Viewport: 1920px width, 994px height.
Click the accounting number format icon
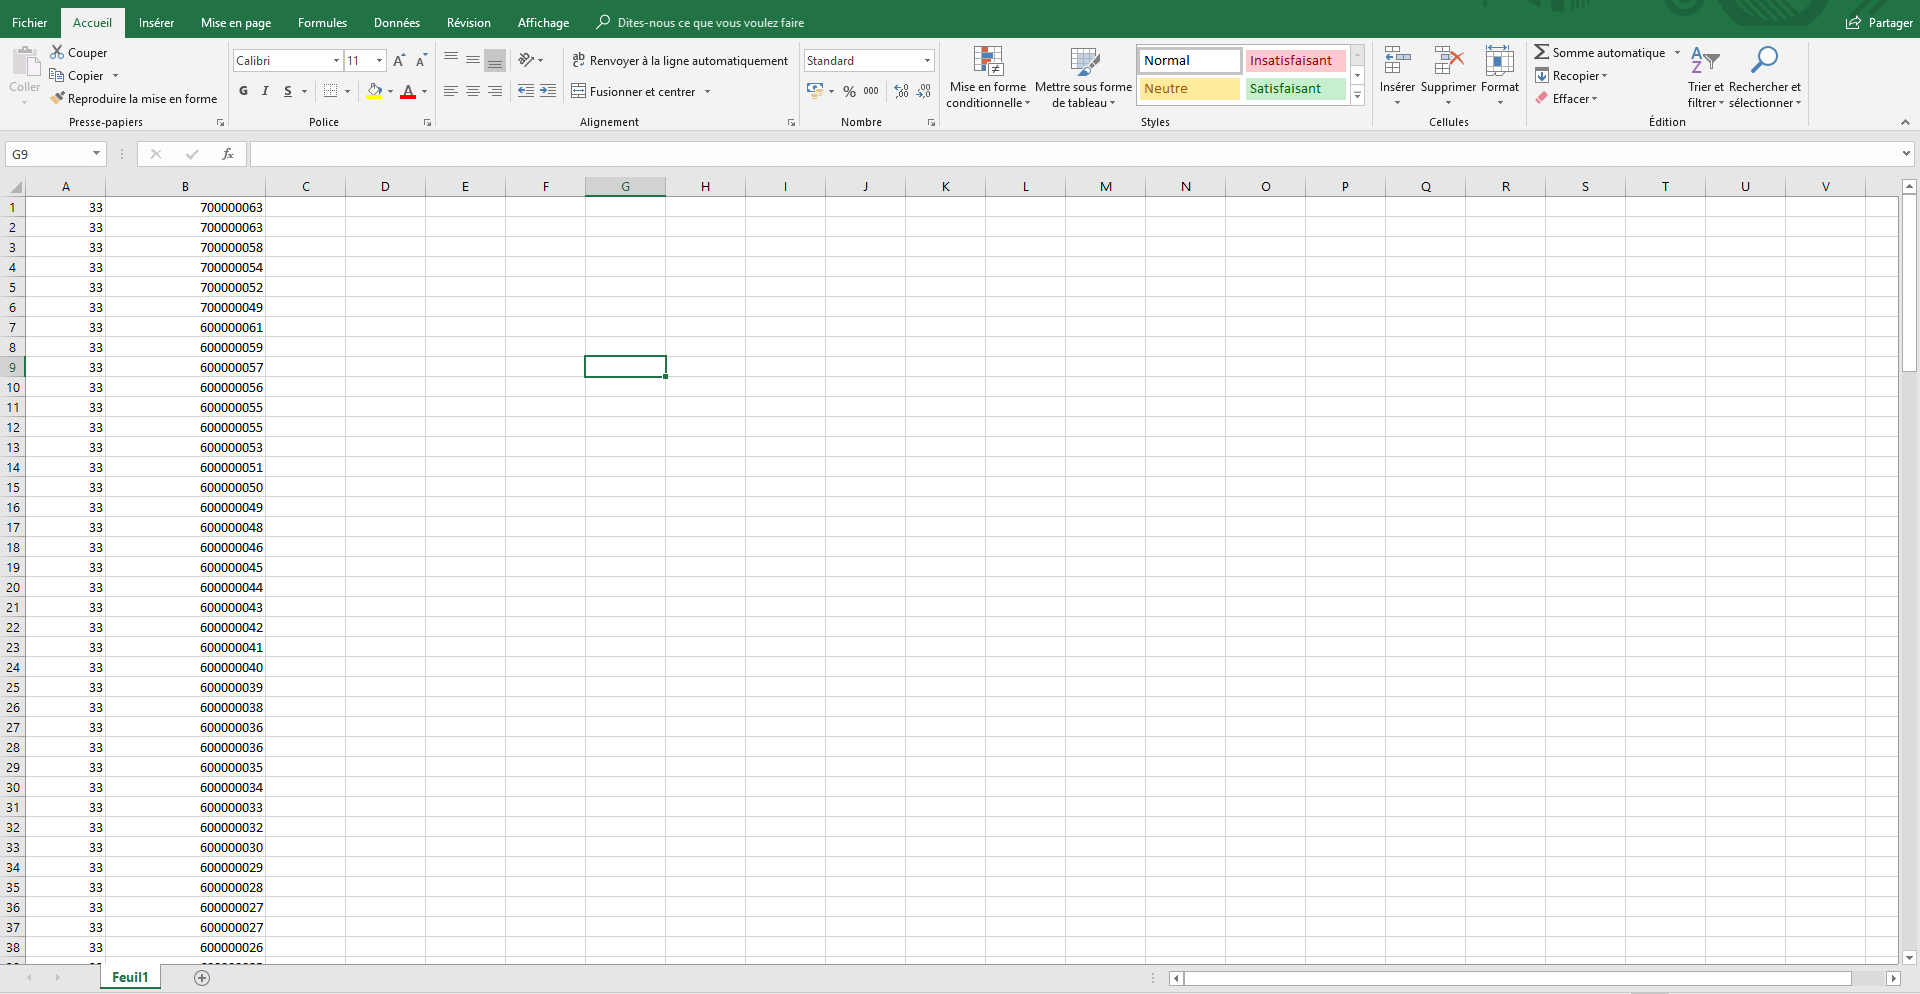815,91
